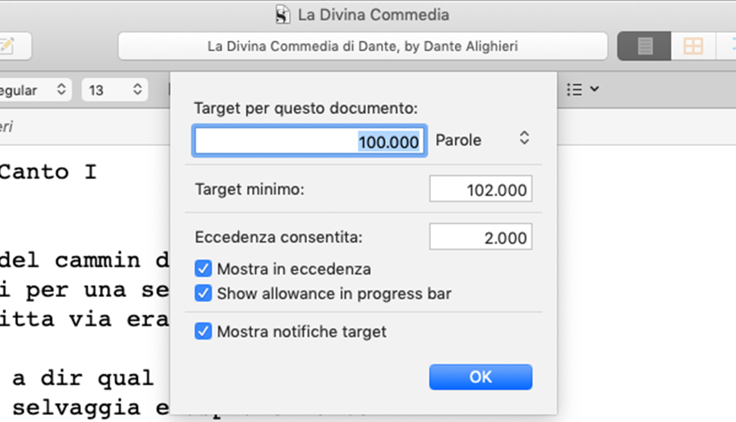Screen dimensions: 736x422
Task: Expand the list style chevron arrow
Action: click(x=594, y=89)
